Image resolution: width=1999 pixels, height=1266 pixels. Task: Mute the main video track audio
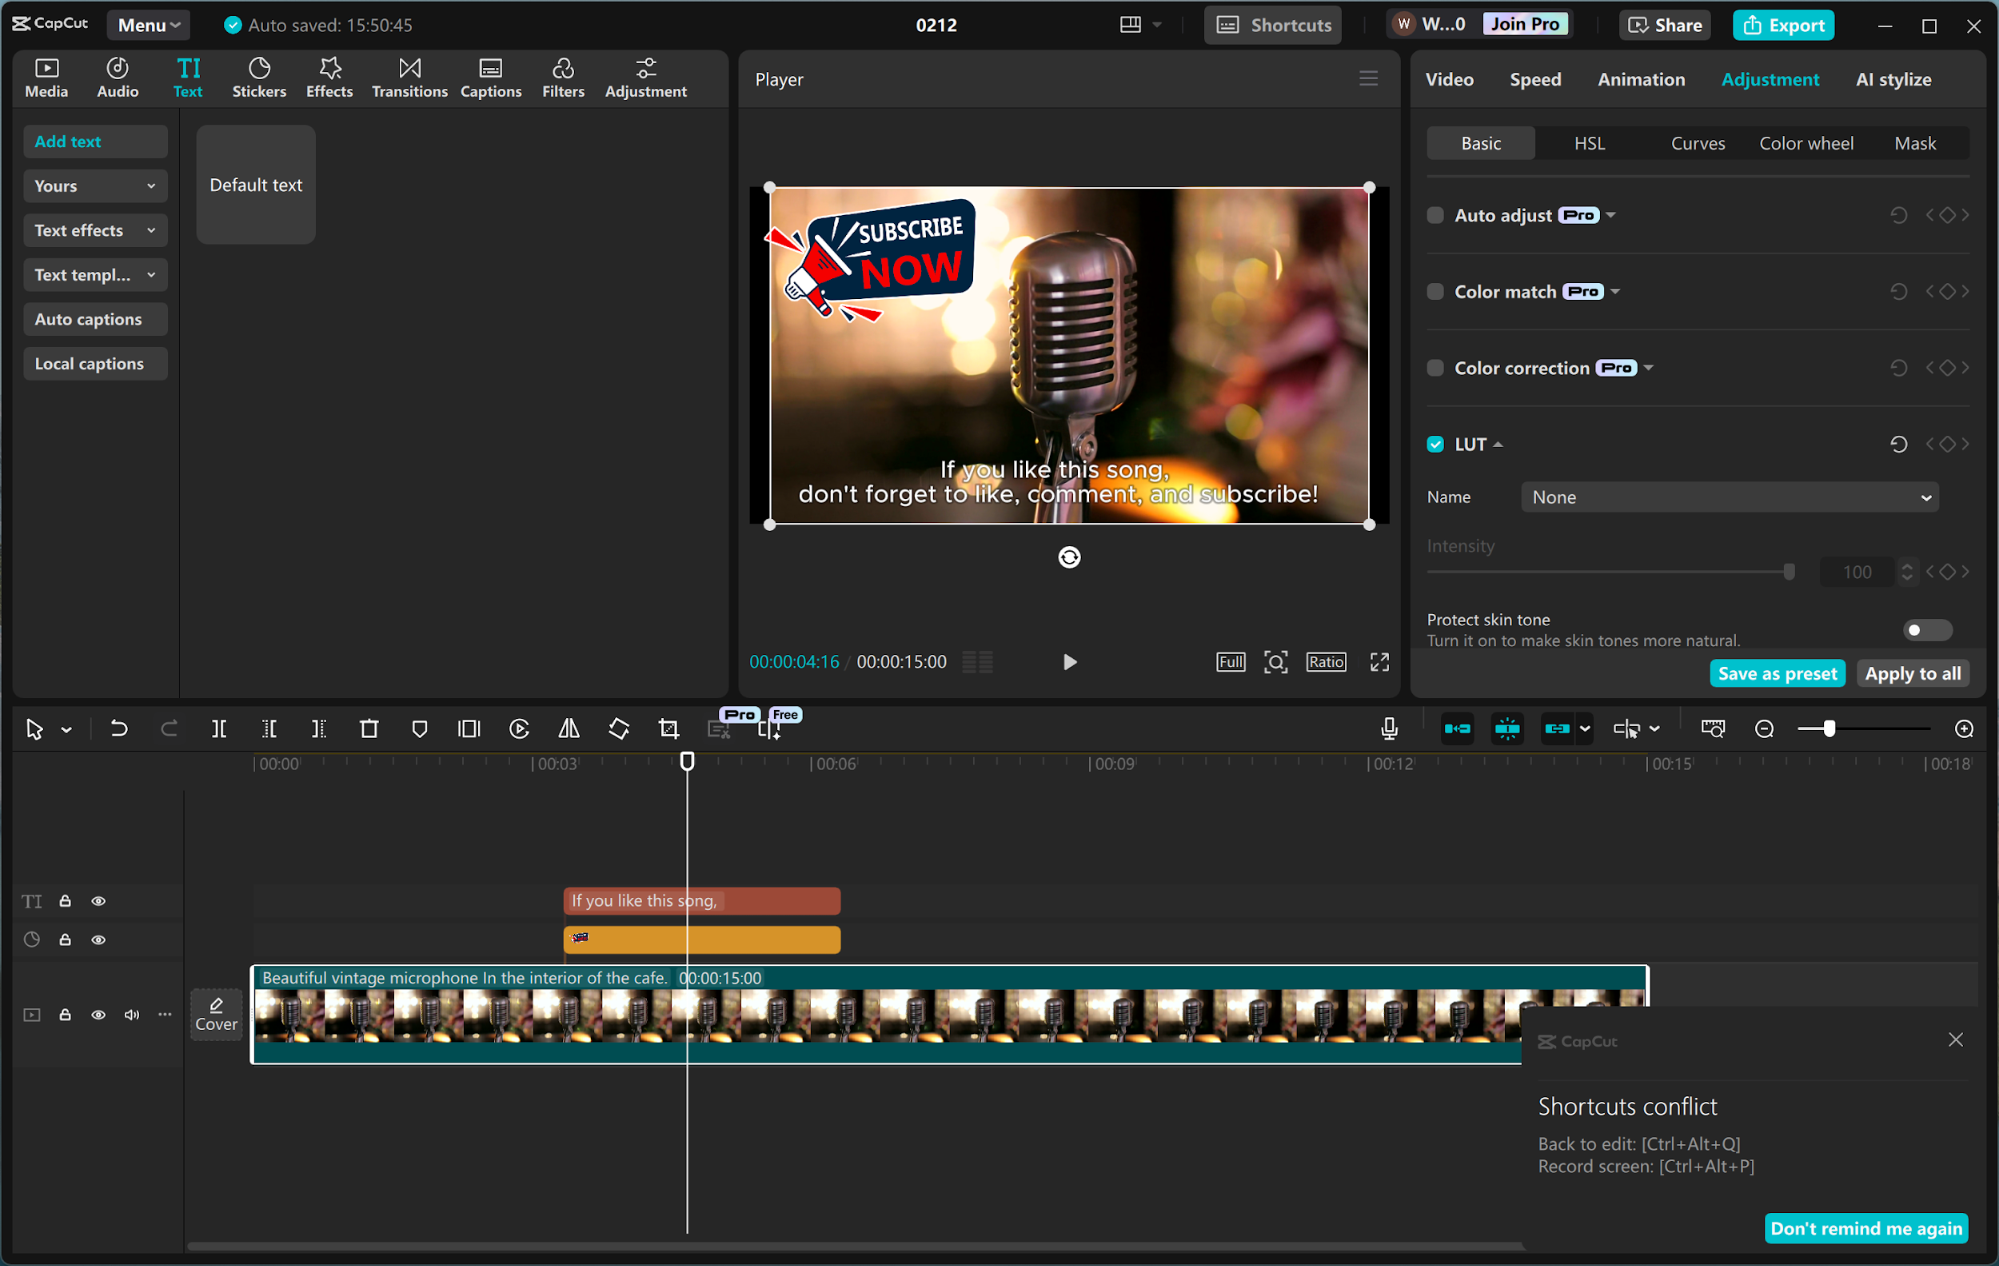tap(131, 1015)
